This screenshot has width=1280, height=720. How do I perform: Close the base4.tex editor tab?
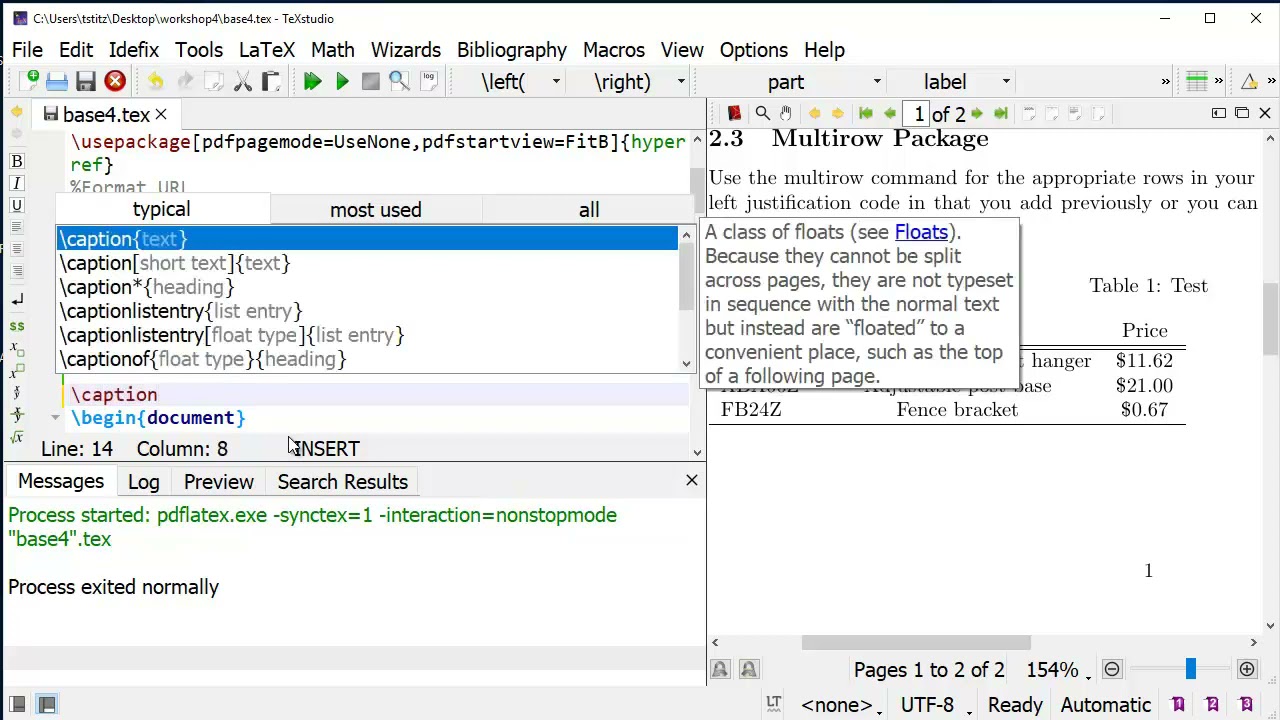(x=160, y=115)
